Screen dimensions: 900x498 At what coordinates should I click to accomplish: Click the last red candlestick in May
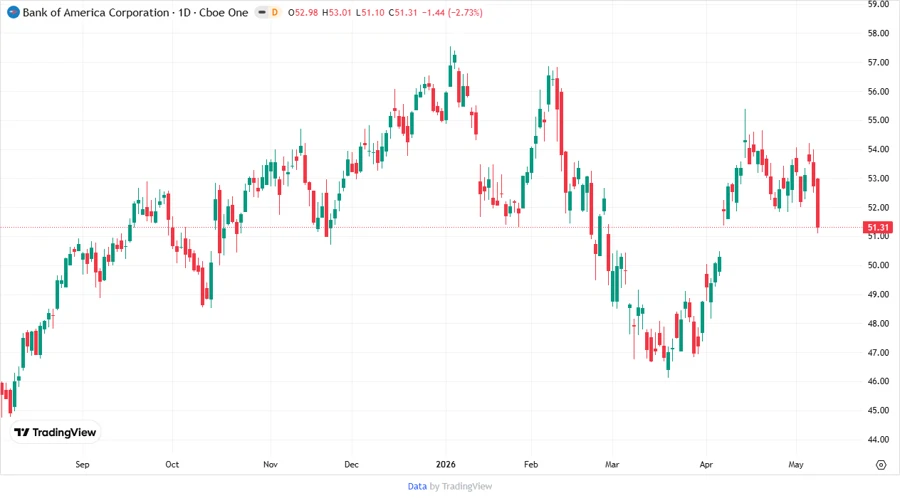(x=817, y=203)
